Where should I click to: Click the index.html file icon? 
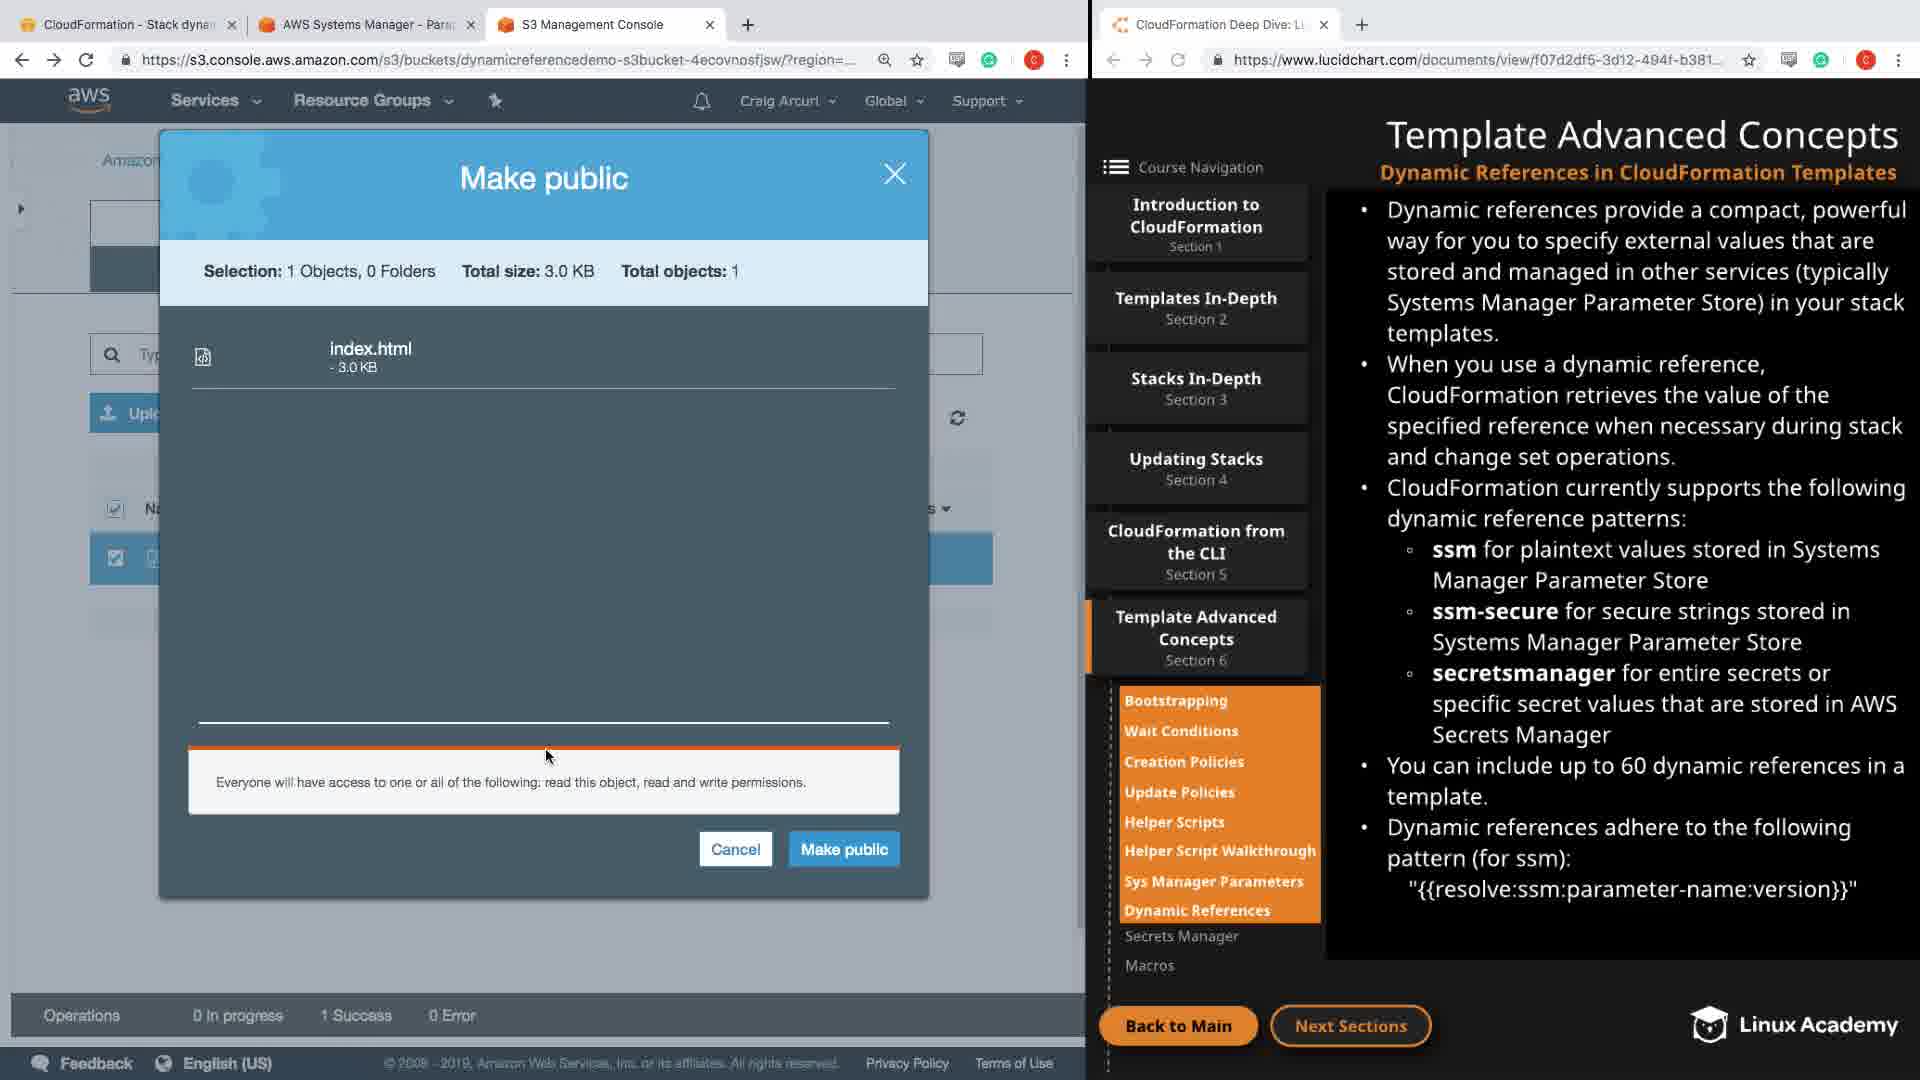pyautogui.click(x=203, y=357)
